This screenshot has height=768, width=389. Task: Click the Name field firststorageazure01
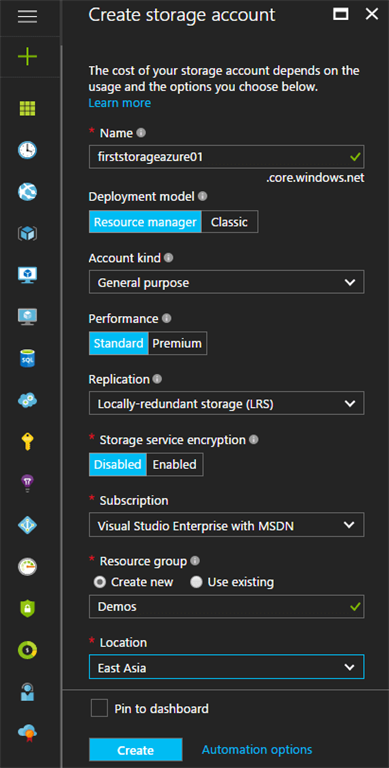226,157
